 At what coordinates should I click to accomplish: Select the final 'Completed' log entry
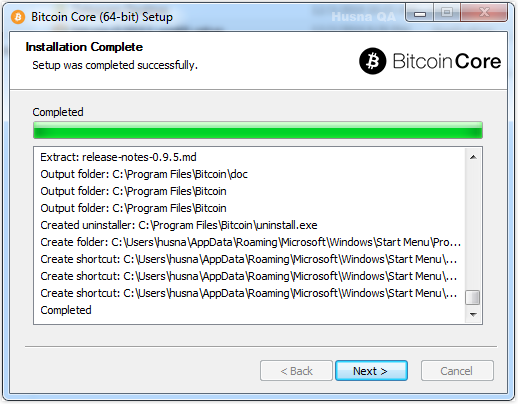[66, 310]
